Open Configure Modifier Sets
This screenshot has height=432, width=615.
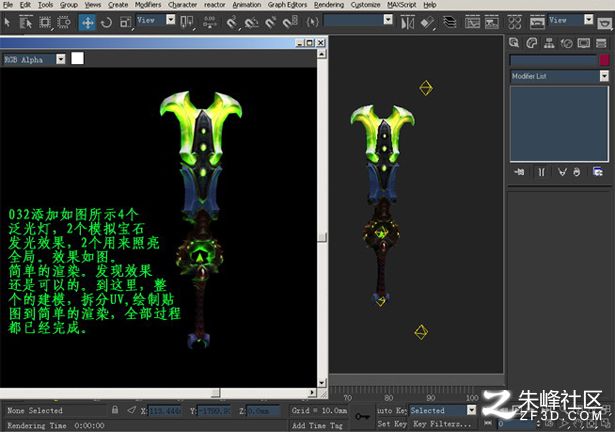click(x=598, y=172)
